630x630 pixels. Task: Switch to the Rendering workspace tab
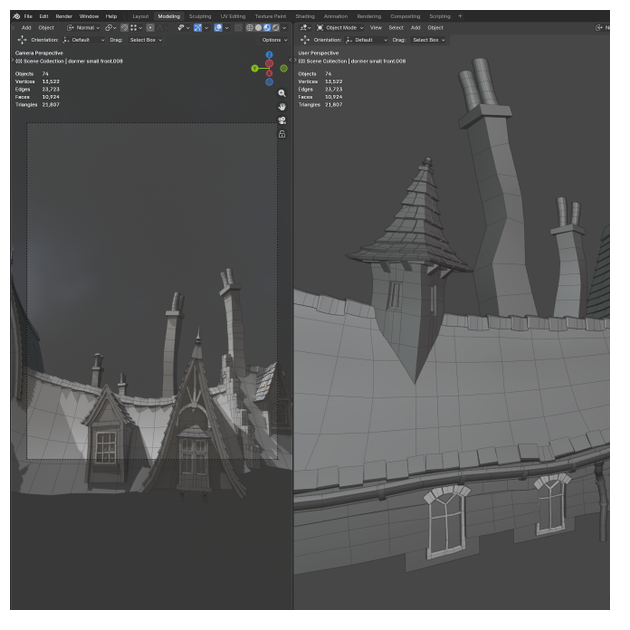coord(369,16)
